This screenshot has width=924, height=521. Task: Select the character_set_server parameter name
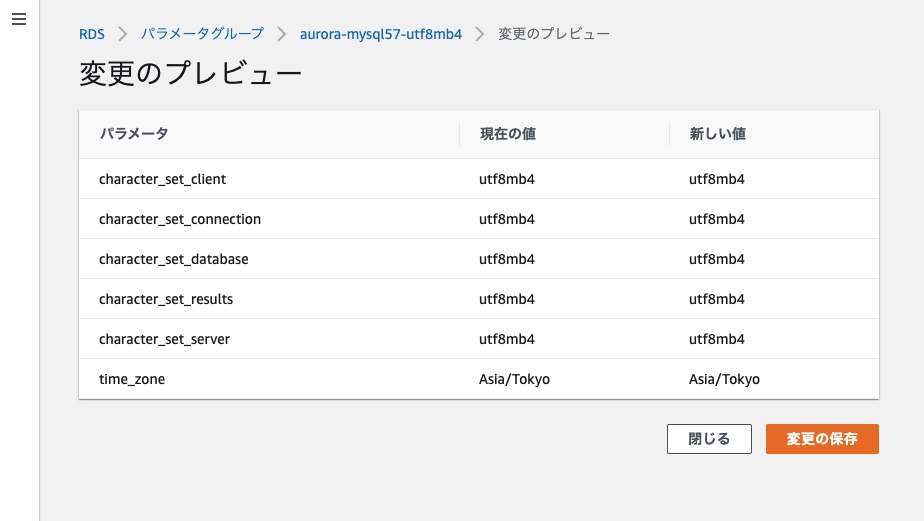(x=164, y=339)
